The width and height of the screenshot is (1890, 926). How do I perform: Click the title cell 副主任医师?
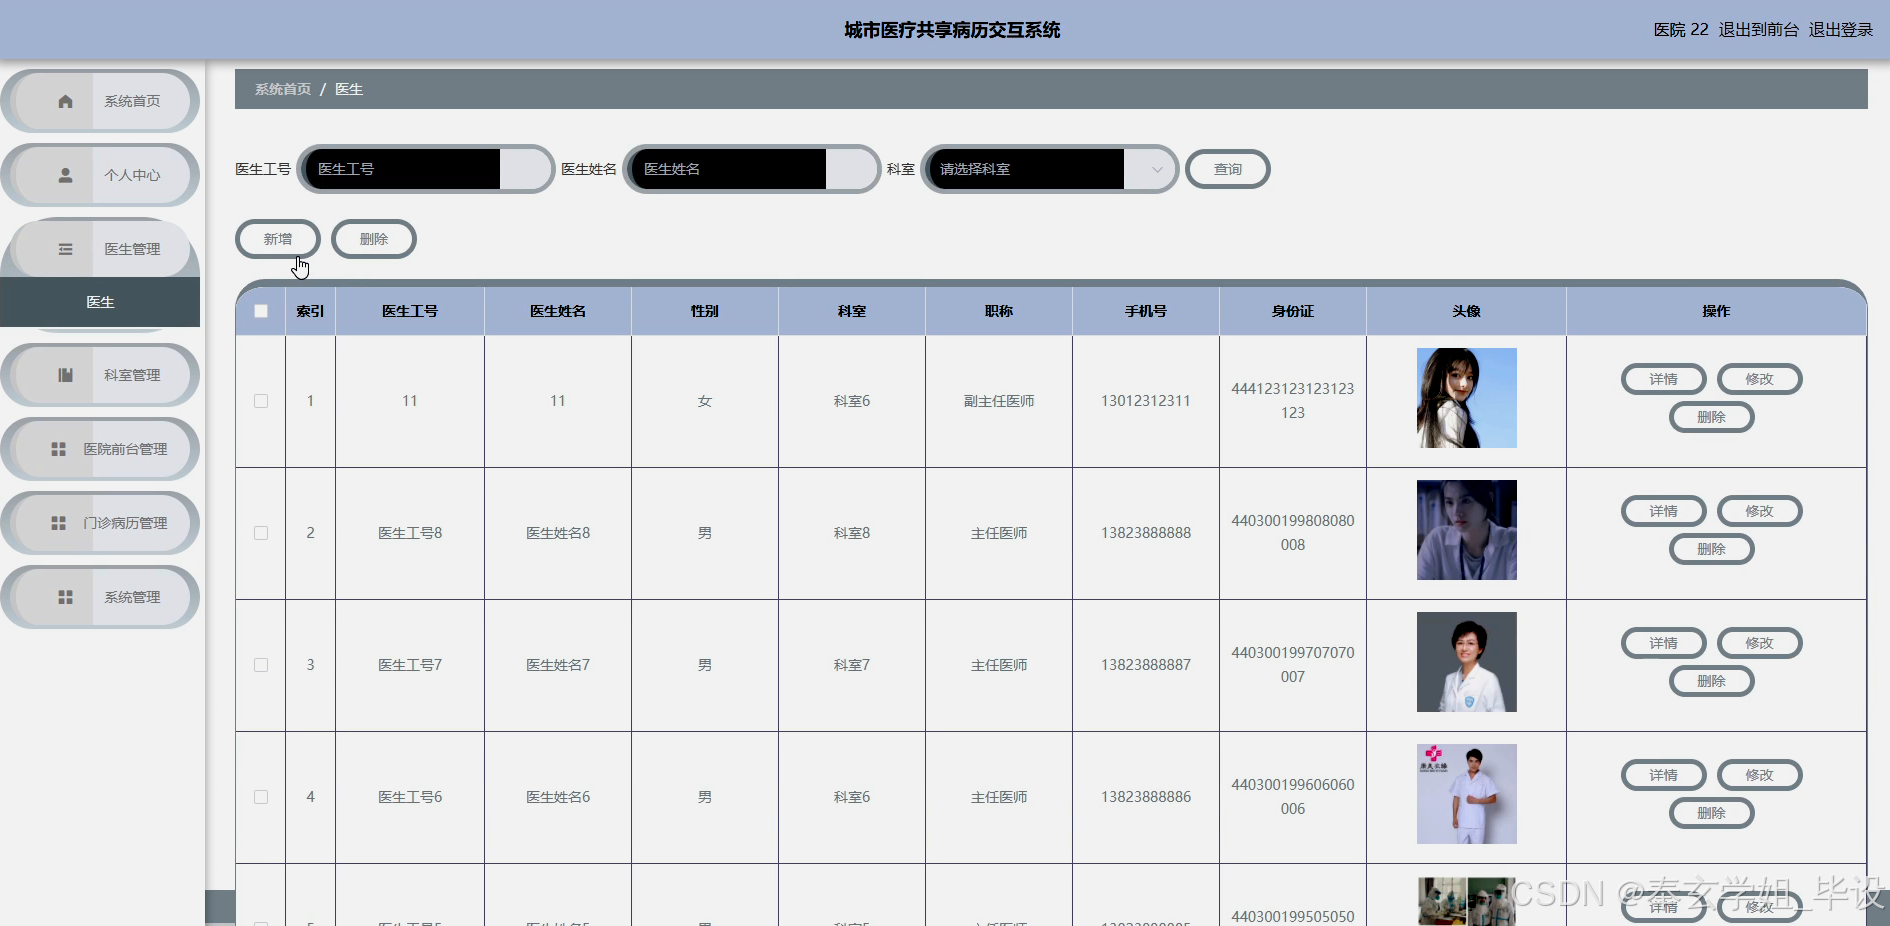pyautogui.click(x=999, y=401)
